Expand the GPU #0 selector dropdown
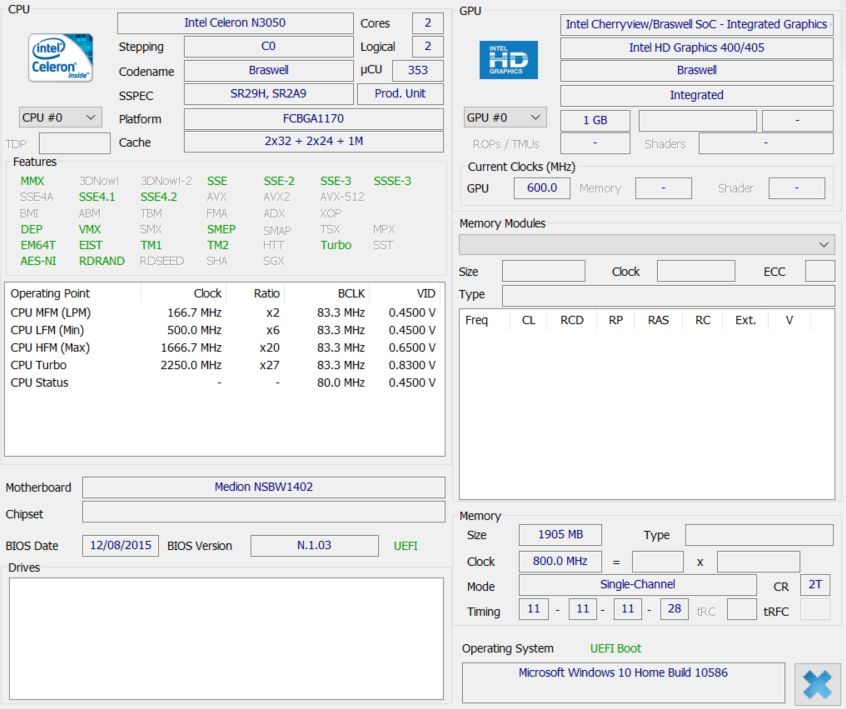 point(505,118)
